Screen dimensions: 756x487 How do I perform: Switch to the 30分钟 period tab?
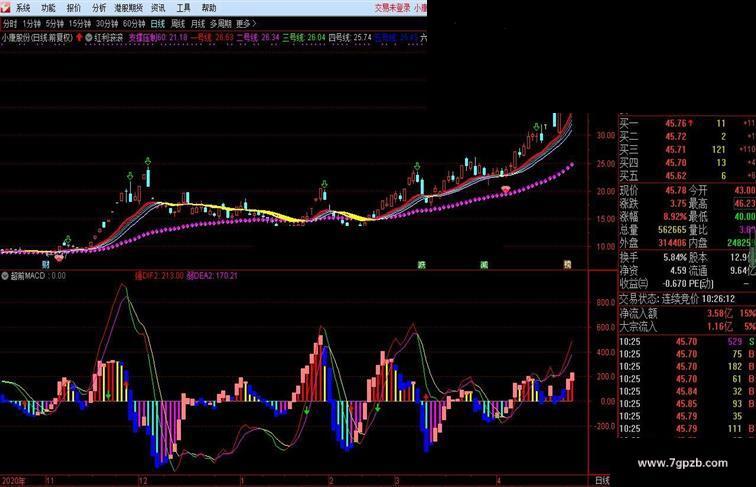[107, 23]
